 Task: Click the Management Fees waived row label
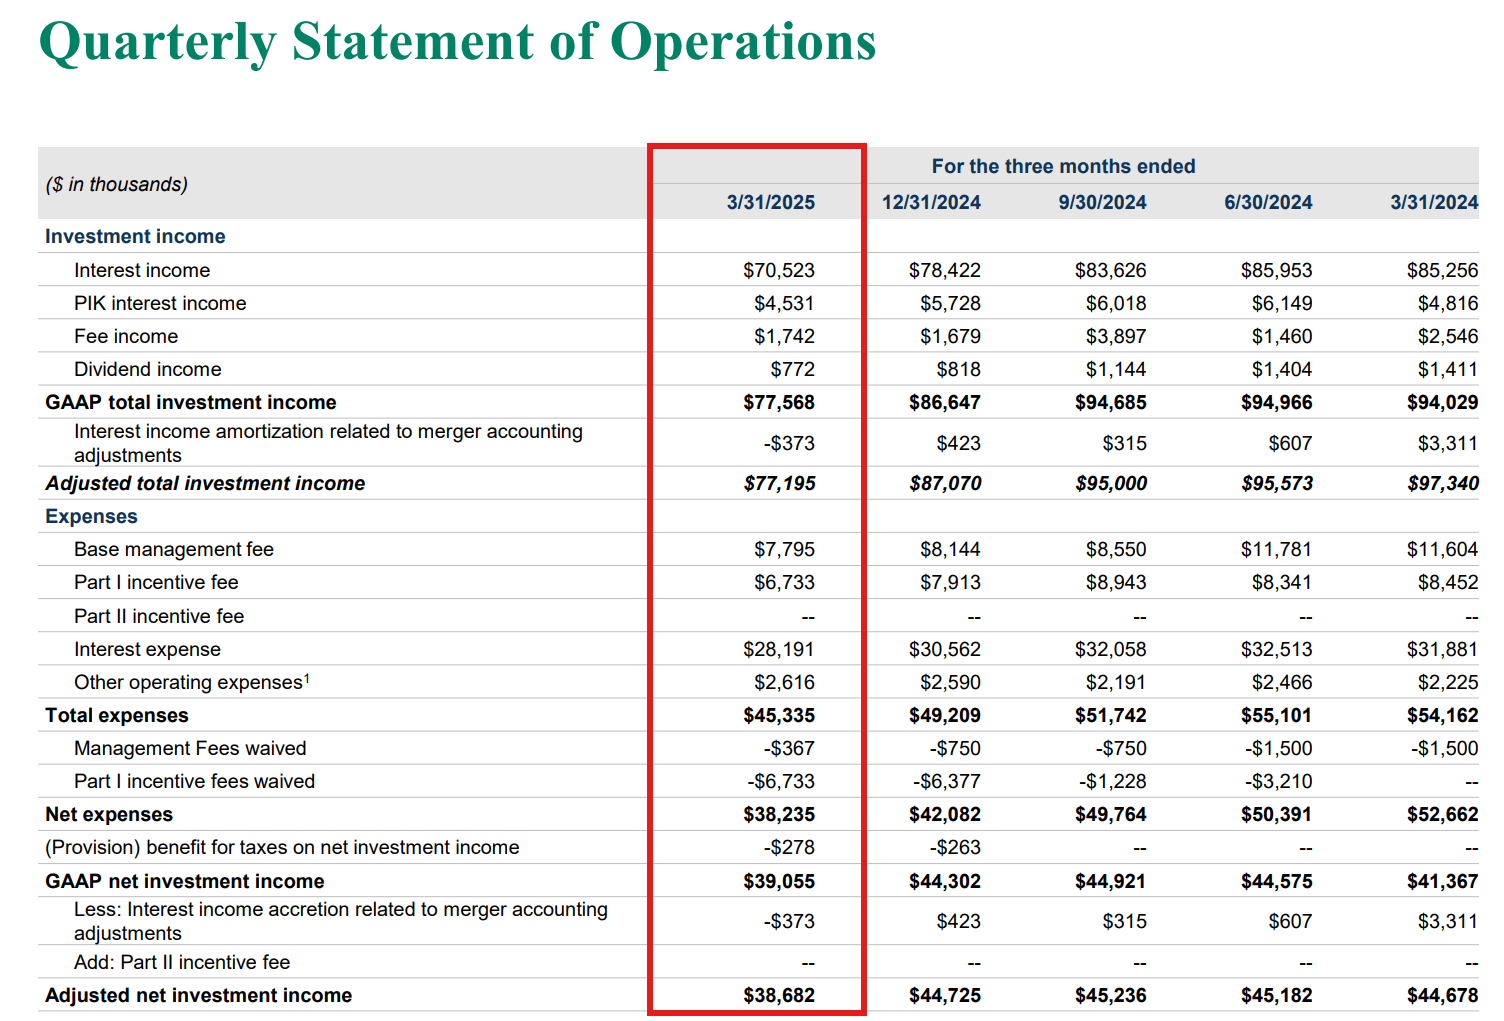190,748
